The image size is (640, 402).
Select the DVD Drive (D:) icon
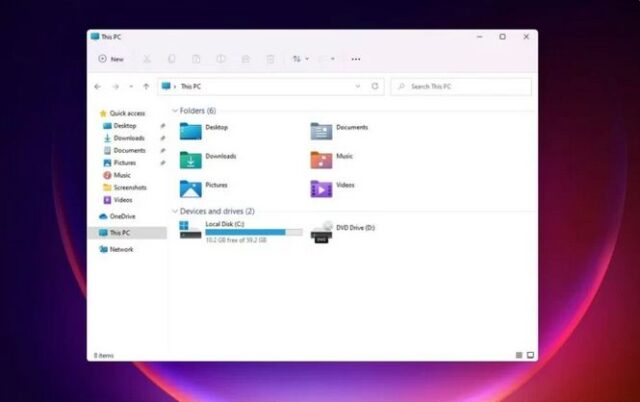click(321, 232)
